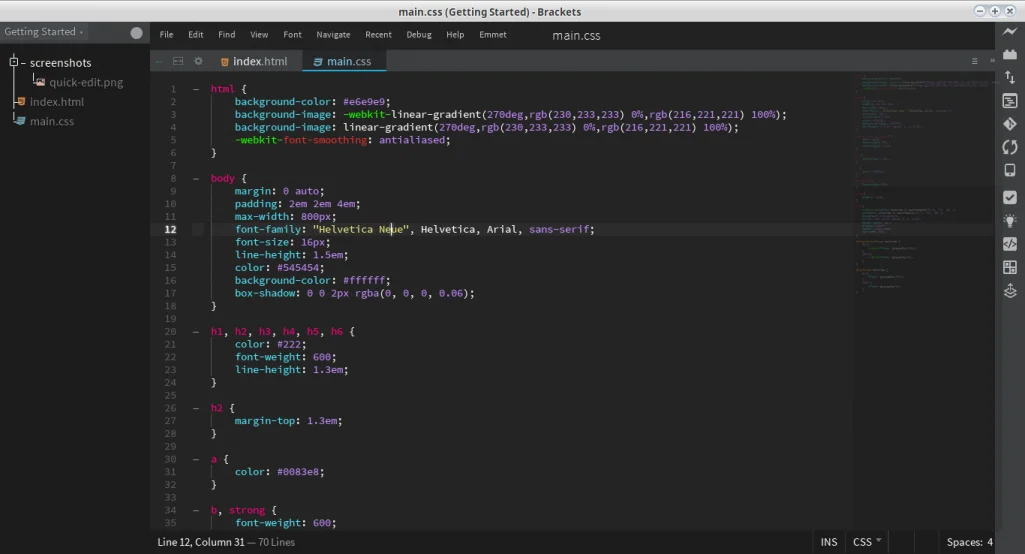
Task: Fold the h1-h6 rule at line 20
Action: click(195, 332)
